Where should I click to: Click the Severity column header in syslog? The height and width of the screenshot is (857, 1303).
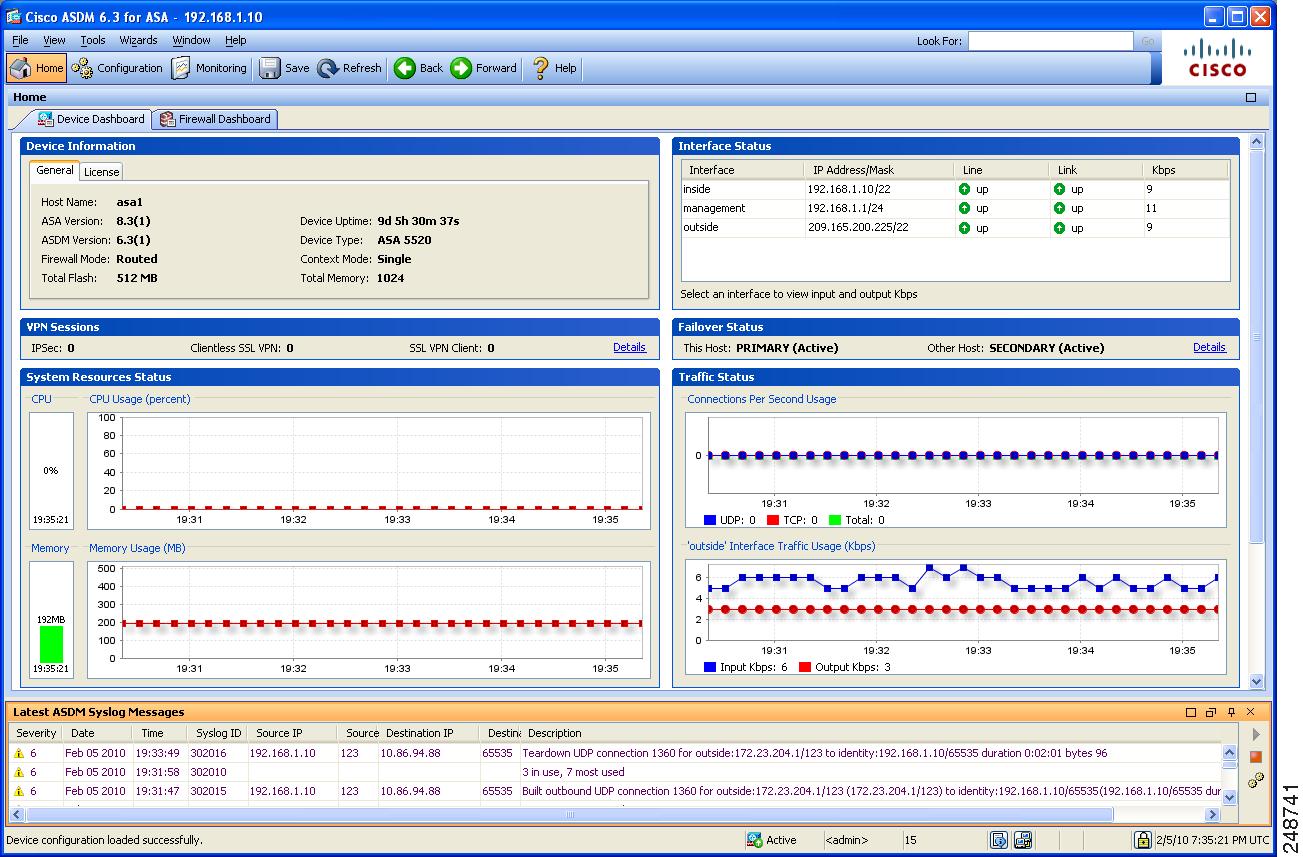tap(36, 733)
